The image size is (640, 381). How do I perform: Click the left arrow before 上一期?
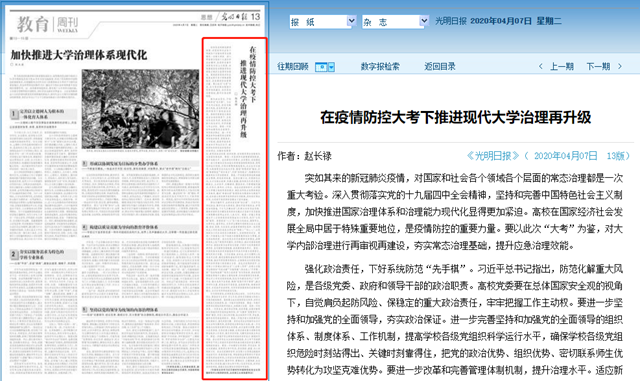pos(540,67)
